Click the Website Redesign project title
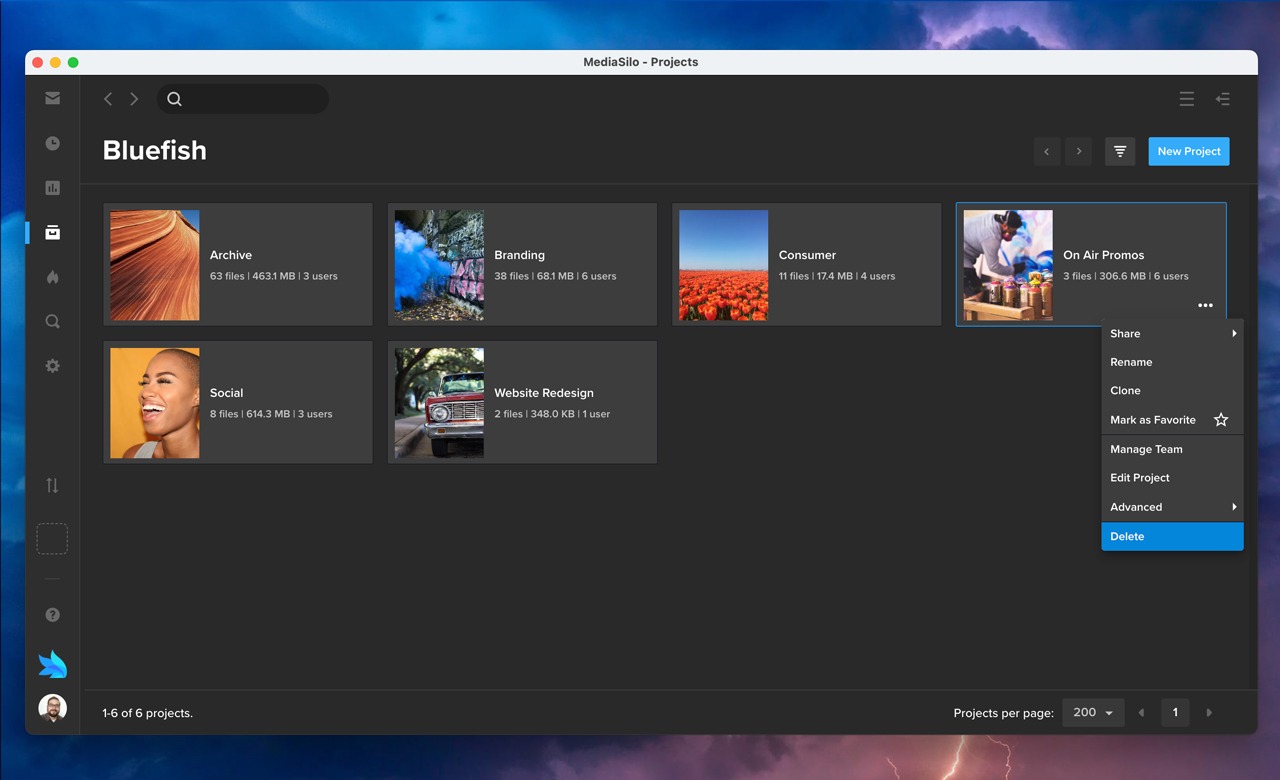Screen dimensions: 1280x780 pos(544,393)
